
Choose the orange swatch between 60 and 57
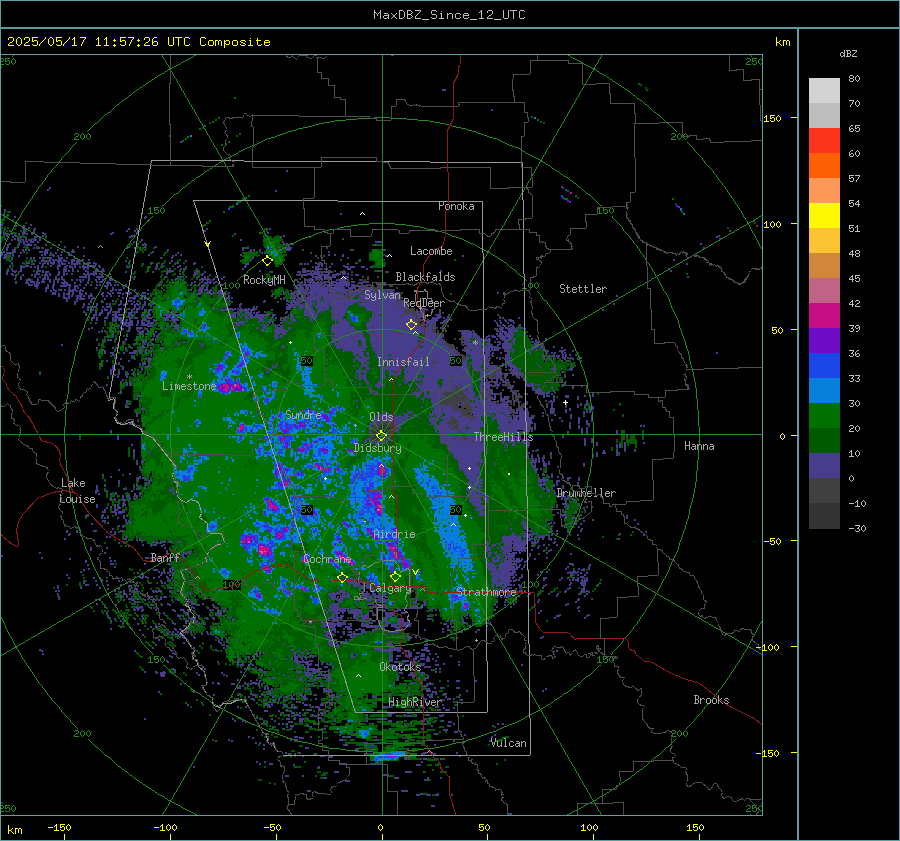(824, 166)
